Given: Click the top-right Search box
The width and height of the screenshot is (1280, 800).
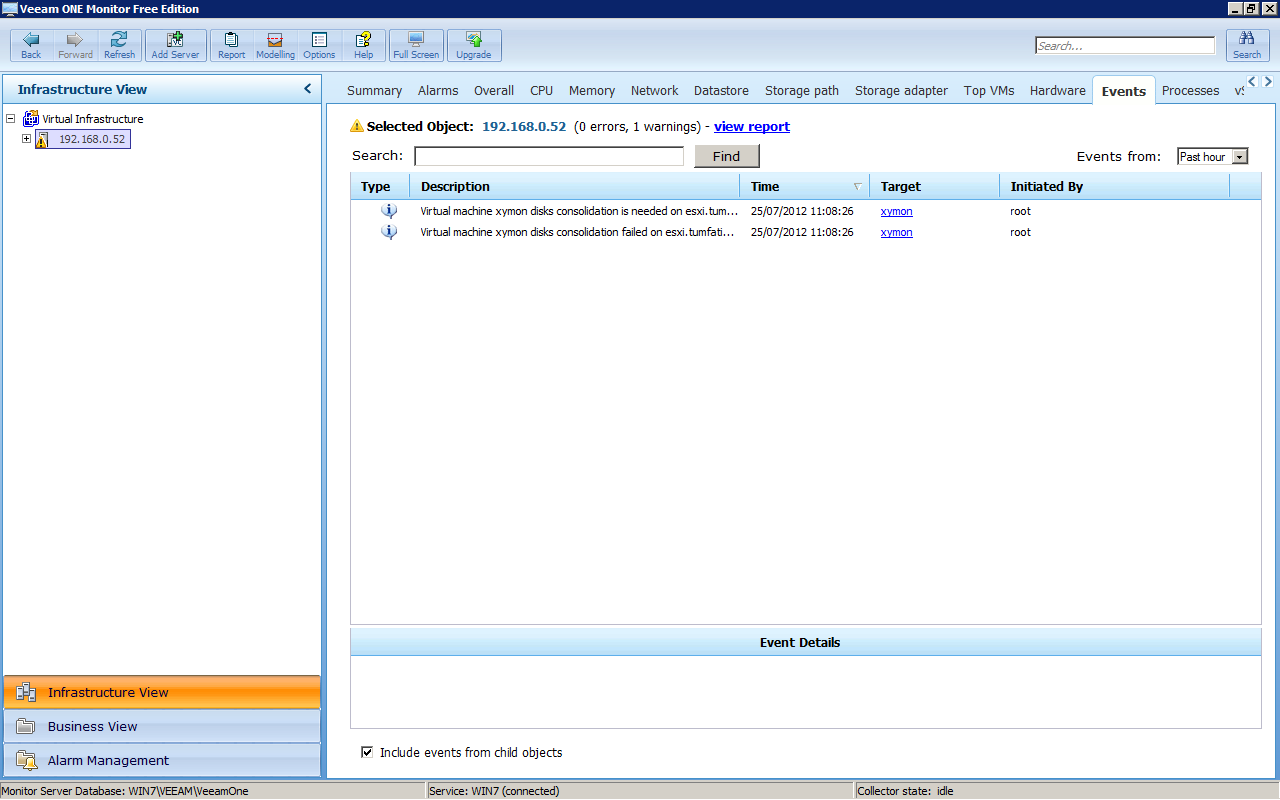Looking at the screenshot, I should [x=1125, y=46].
